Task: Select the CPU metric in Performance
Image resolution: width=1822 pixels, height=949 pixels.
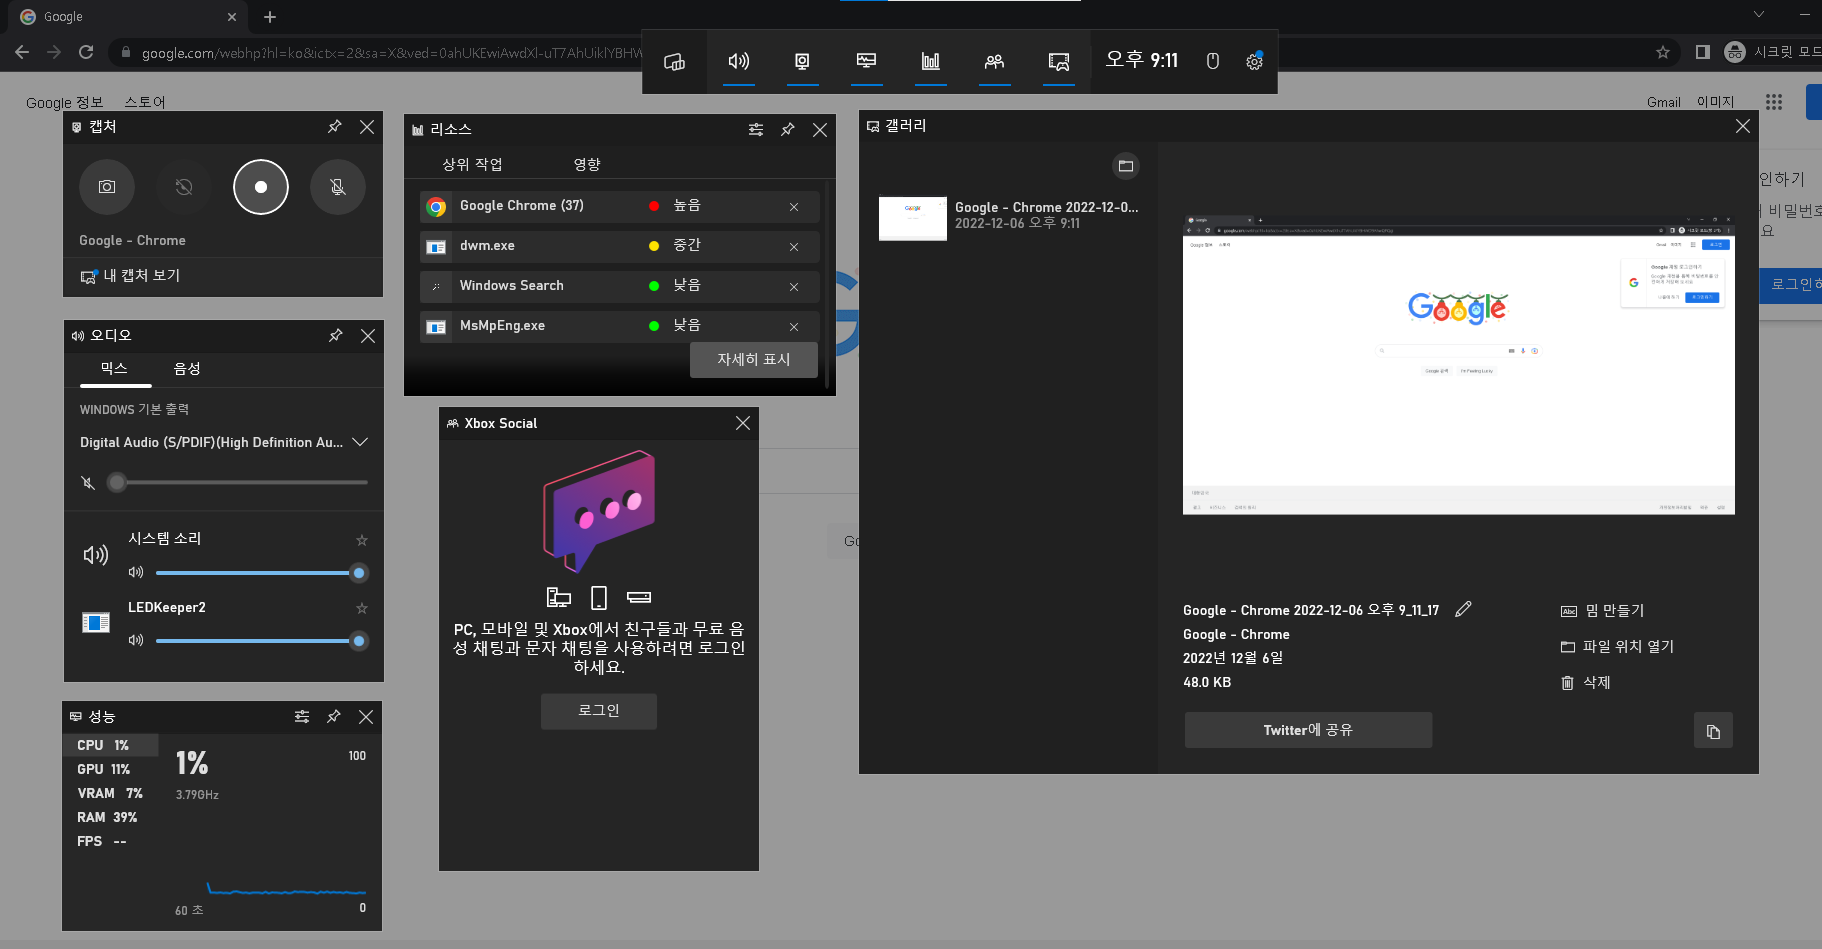Action: click(110, 745)
